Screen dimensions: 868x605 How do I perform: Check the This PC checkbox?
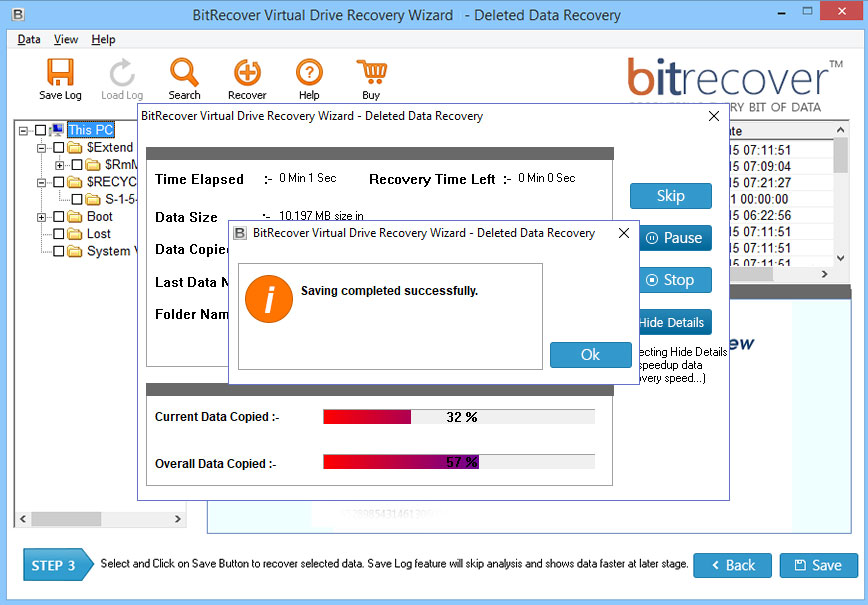click(x=42, y=129)
